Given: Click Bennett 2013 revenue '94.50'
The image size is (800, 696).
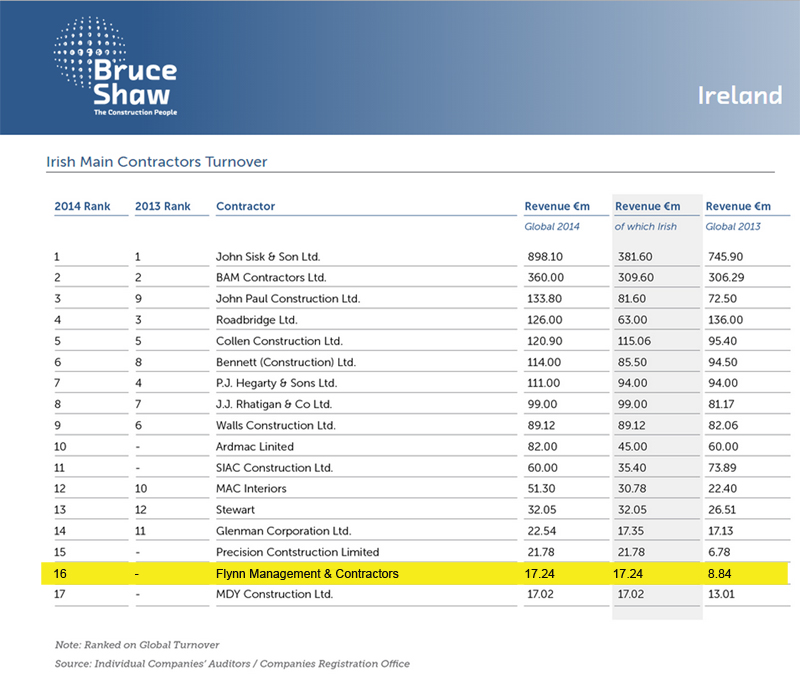Looking at the screenshot, I should pyautogui.click(x=722, y=362).
